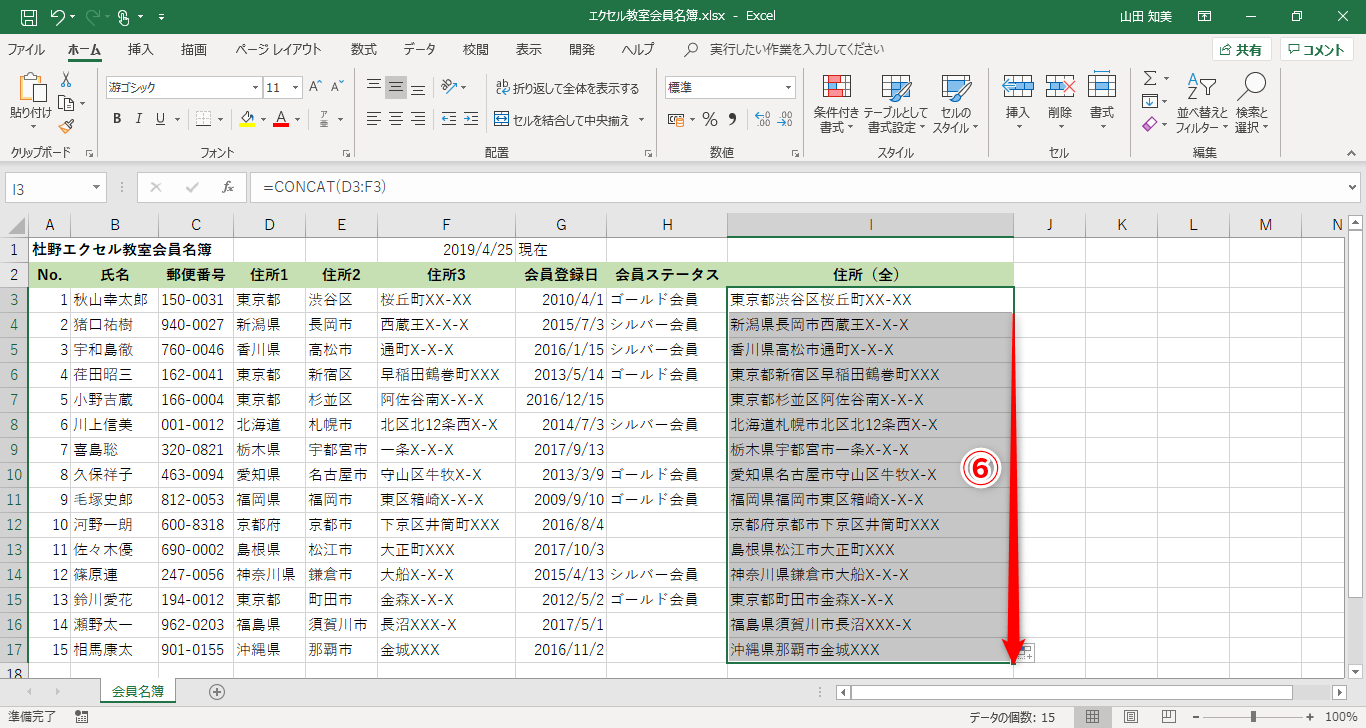Apply percent style formatting
Viewport: 1366px width, 728px height.
[709, 120]
